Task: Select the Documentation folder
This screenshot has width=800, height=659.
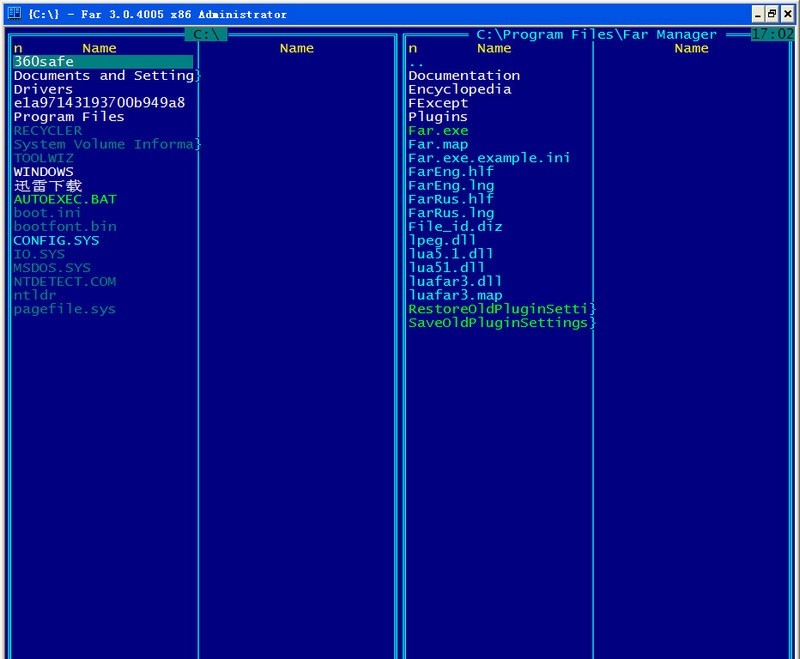Action: [x=464, y=75]
